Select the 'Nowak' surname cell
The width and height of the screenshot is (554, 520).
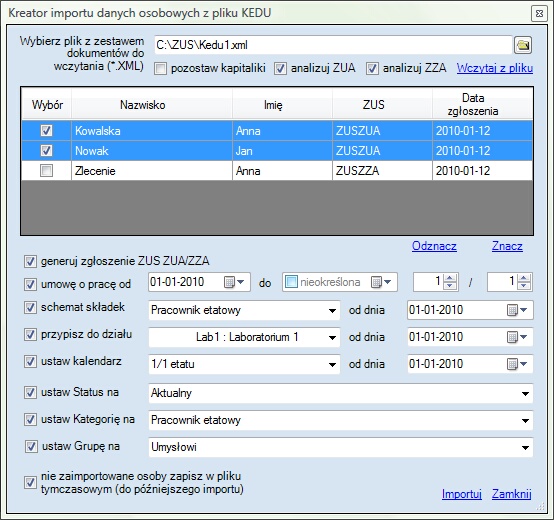click(152, 151)
